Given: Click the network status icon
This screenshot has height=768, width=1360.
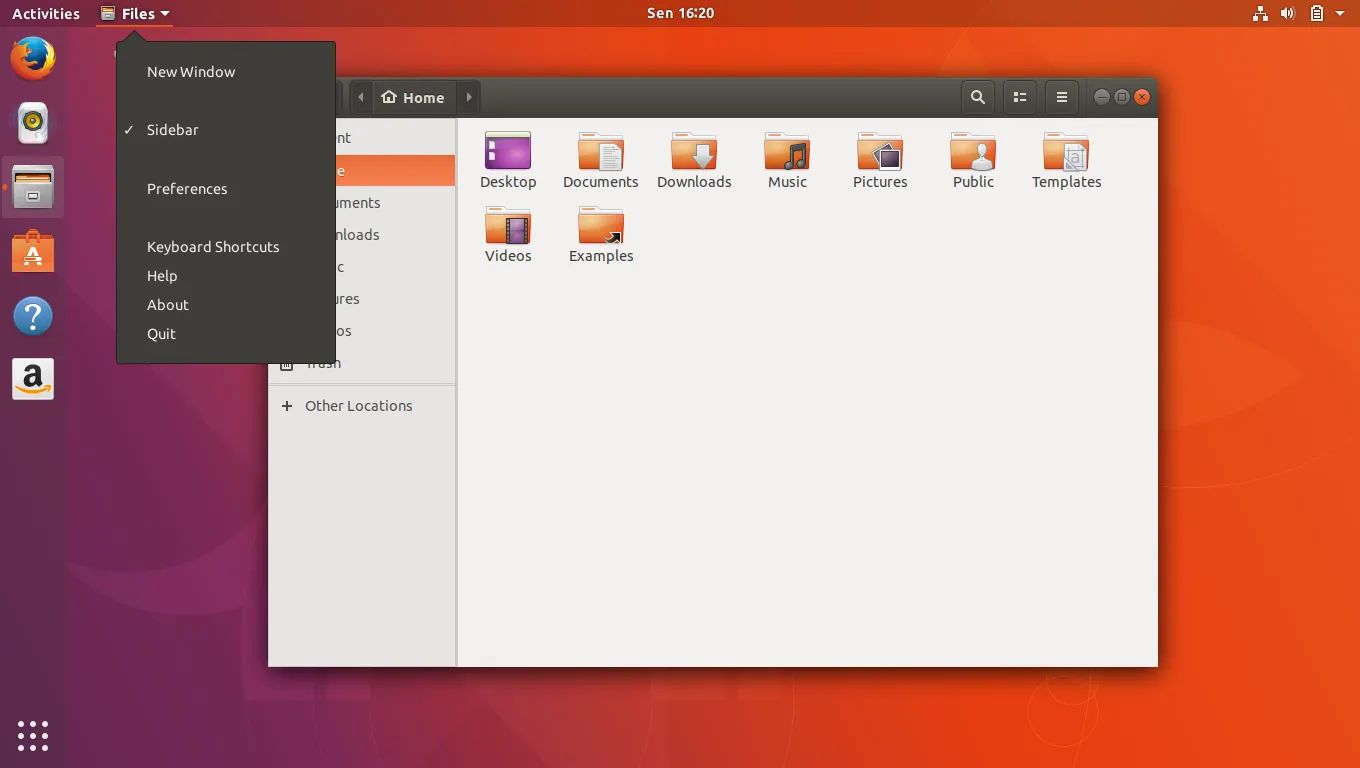Looking at the screenshot, I should [1260, 13].
